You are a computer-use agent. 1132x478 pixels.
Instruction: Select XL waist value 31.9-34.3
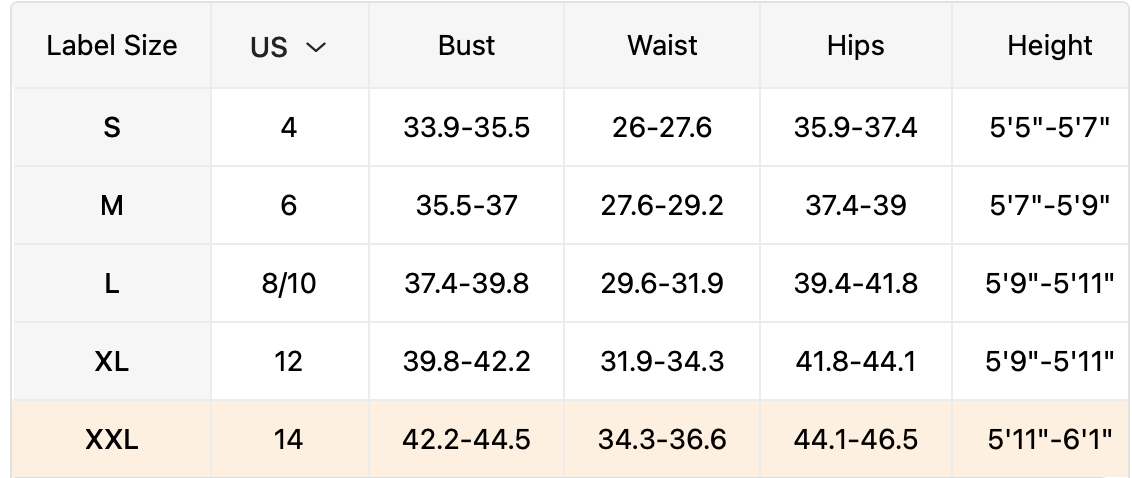coord(662,361)
